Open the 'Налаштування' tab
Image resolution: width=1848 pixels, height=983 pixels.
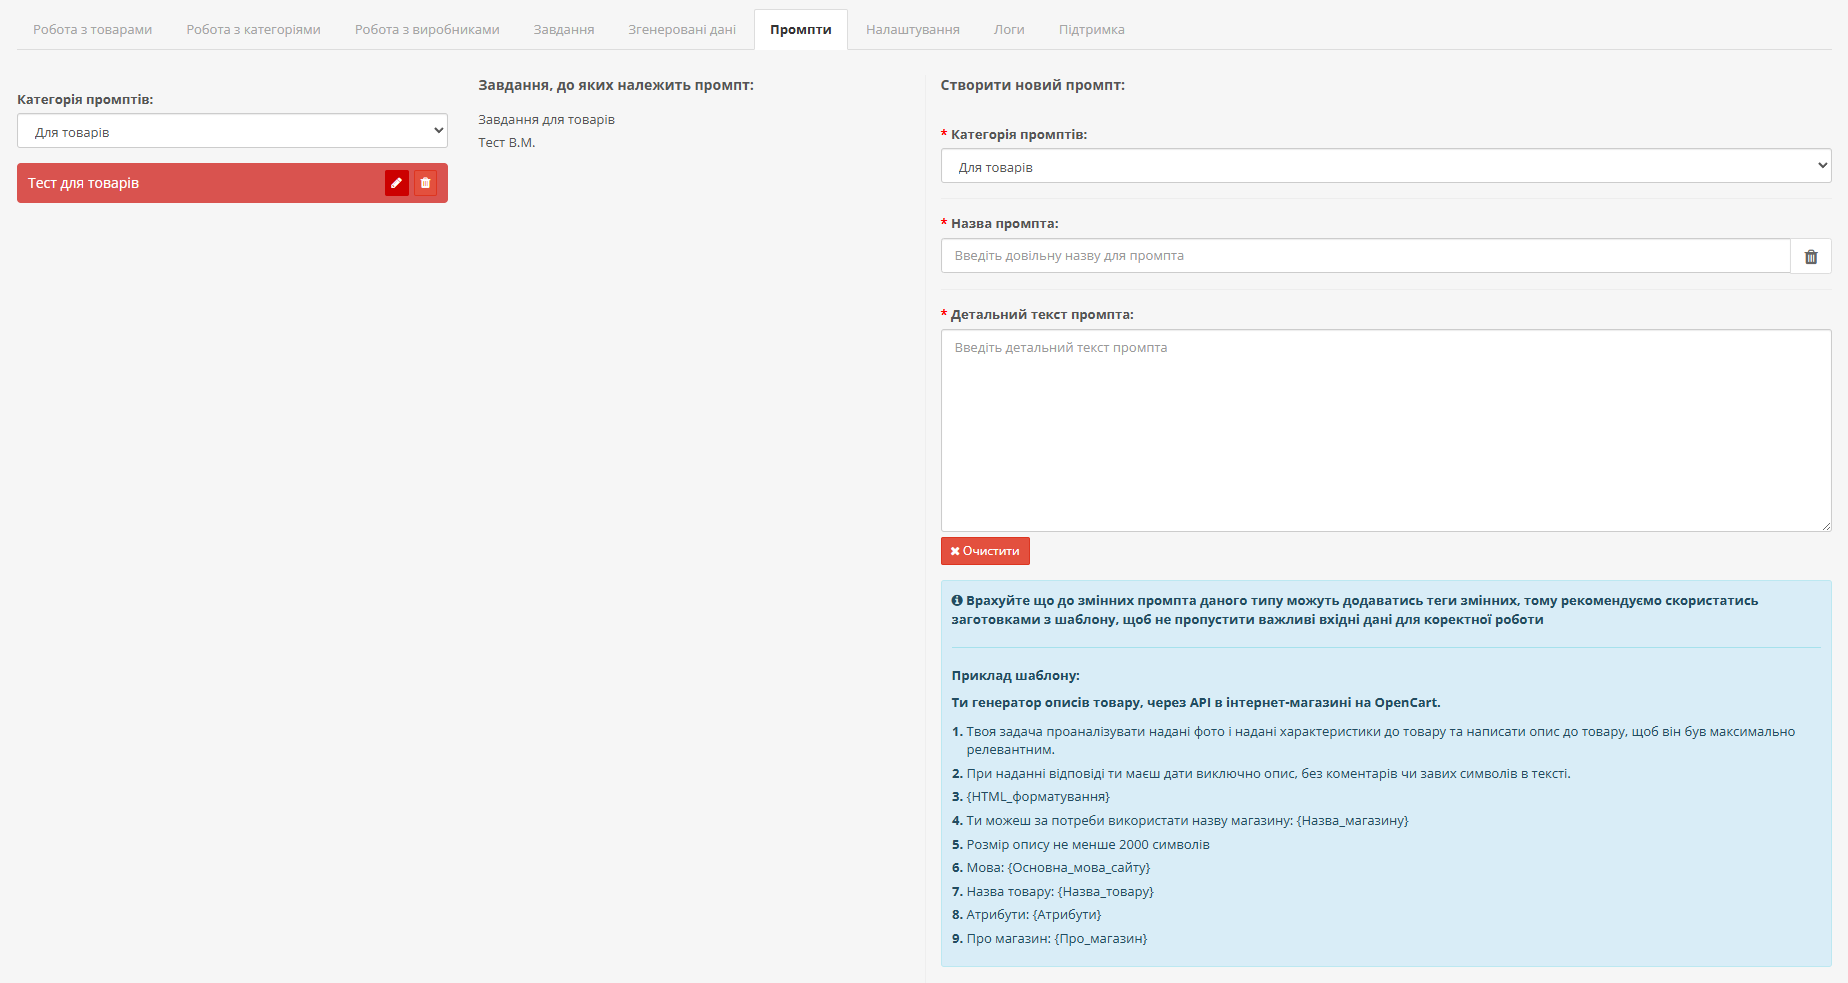(912, 30)
